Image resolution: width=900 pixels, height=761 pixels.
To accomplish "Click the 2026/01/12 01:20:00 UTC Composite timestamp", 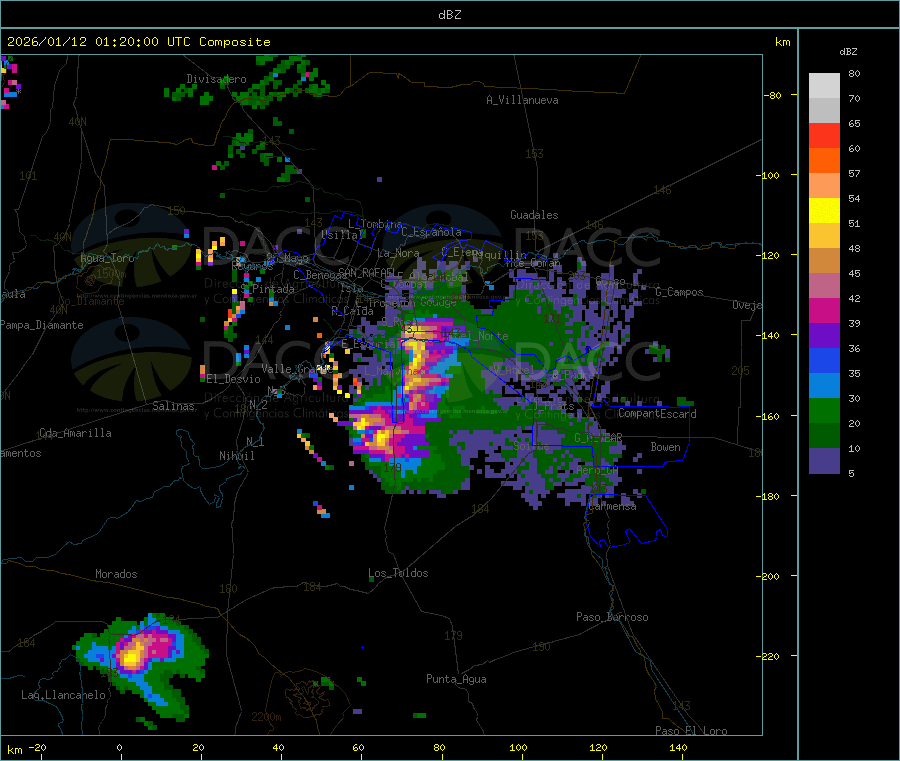I will pos(138,42).
